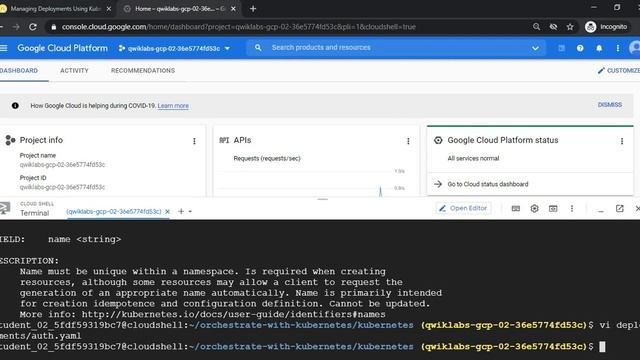Screen dimensions: 640x360
Task: Open the Google Cloud navigation hamburger menu
Action: [x=4, y=48]
